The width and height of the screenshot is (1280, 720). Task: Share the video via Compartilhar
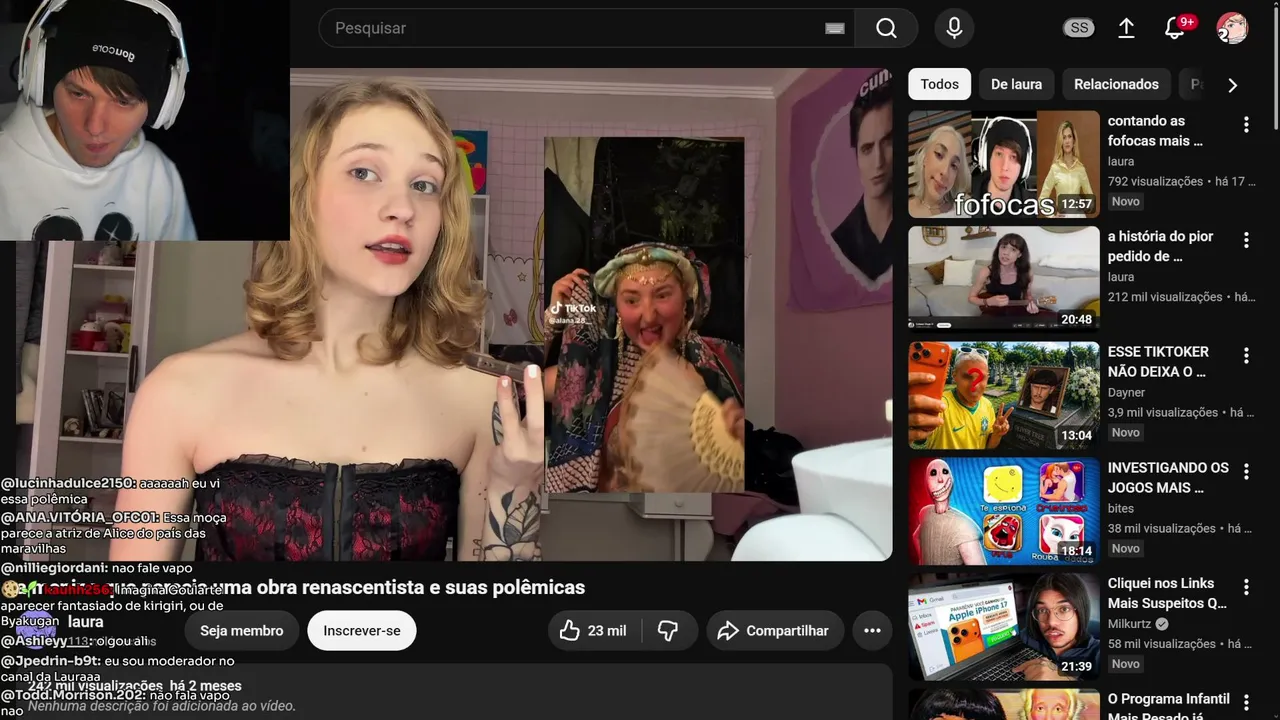click(775, 630)
